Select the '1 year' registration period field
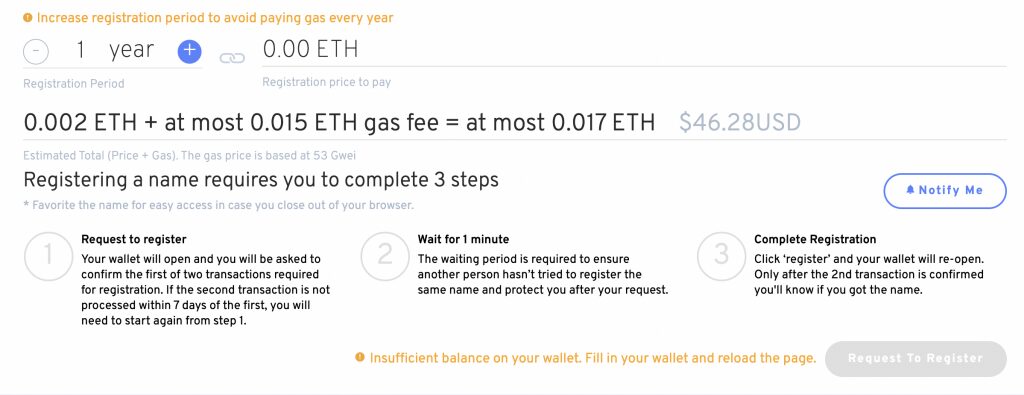 (113, 51)
